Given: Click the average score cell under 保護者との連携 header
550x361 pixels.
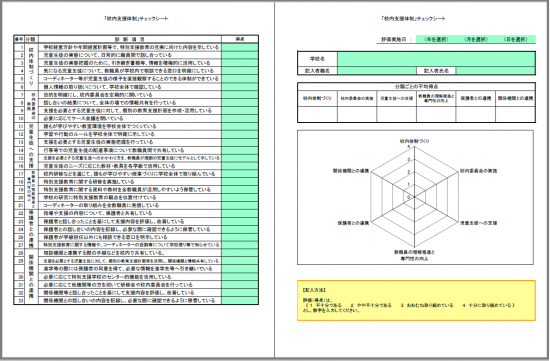Looking at the screenshot, I should (x=476, y=114).
